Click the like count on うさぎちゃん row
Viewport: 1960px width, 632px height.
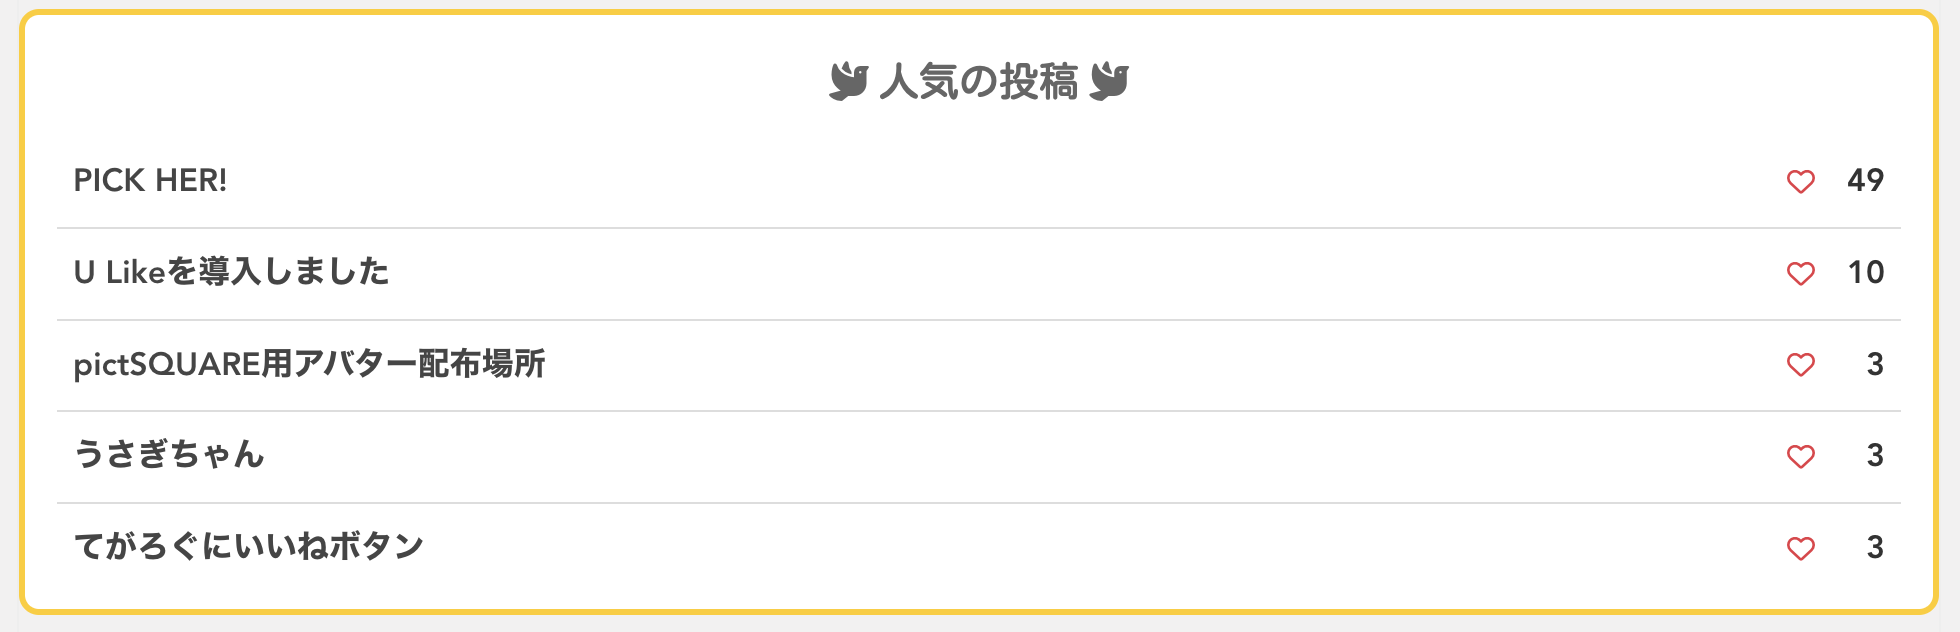1874,456
